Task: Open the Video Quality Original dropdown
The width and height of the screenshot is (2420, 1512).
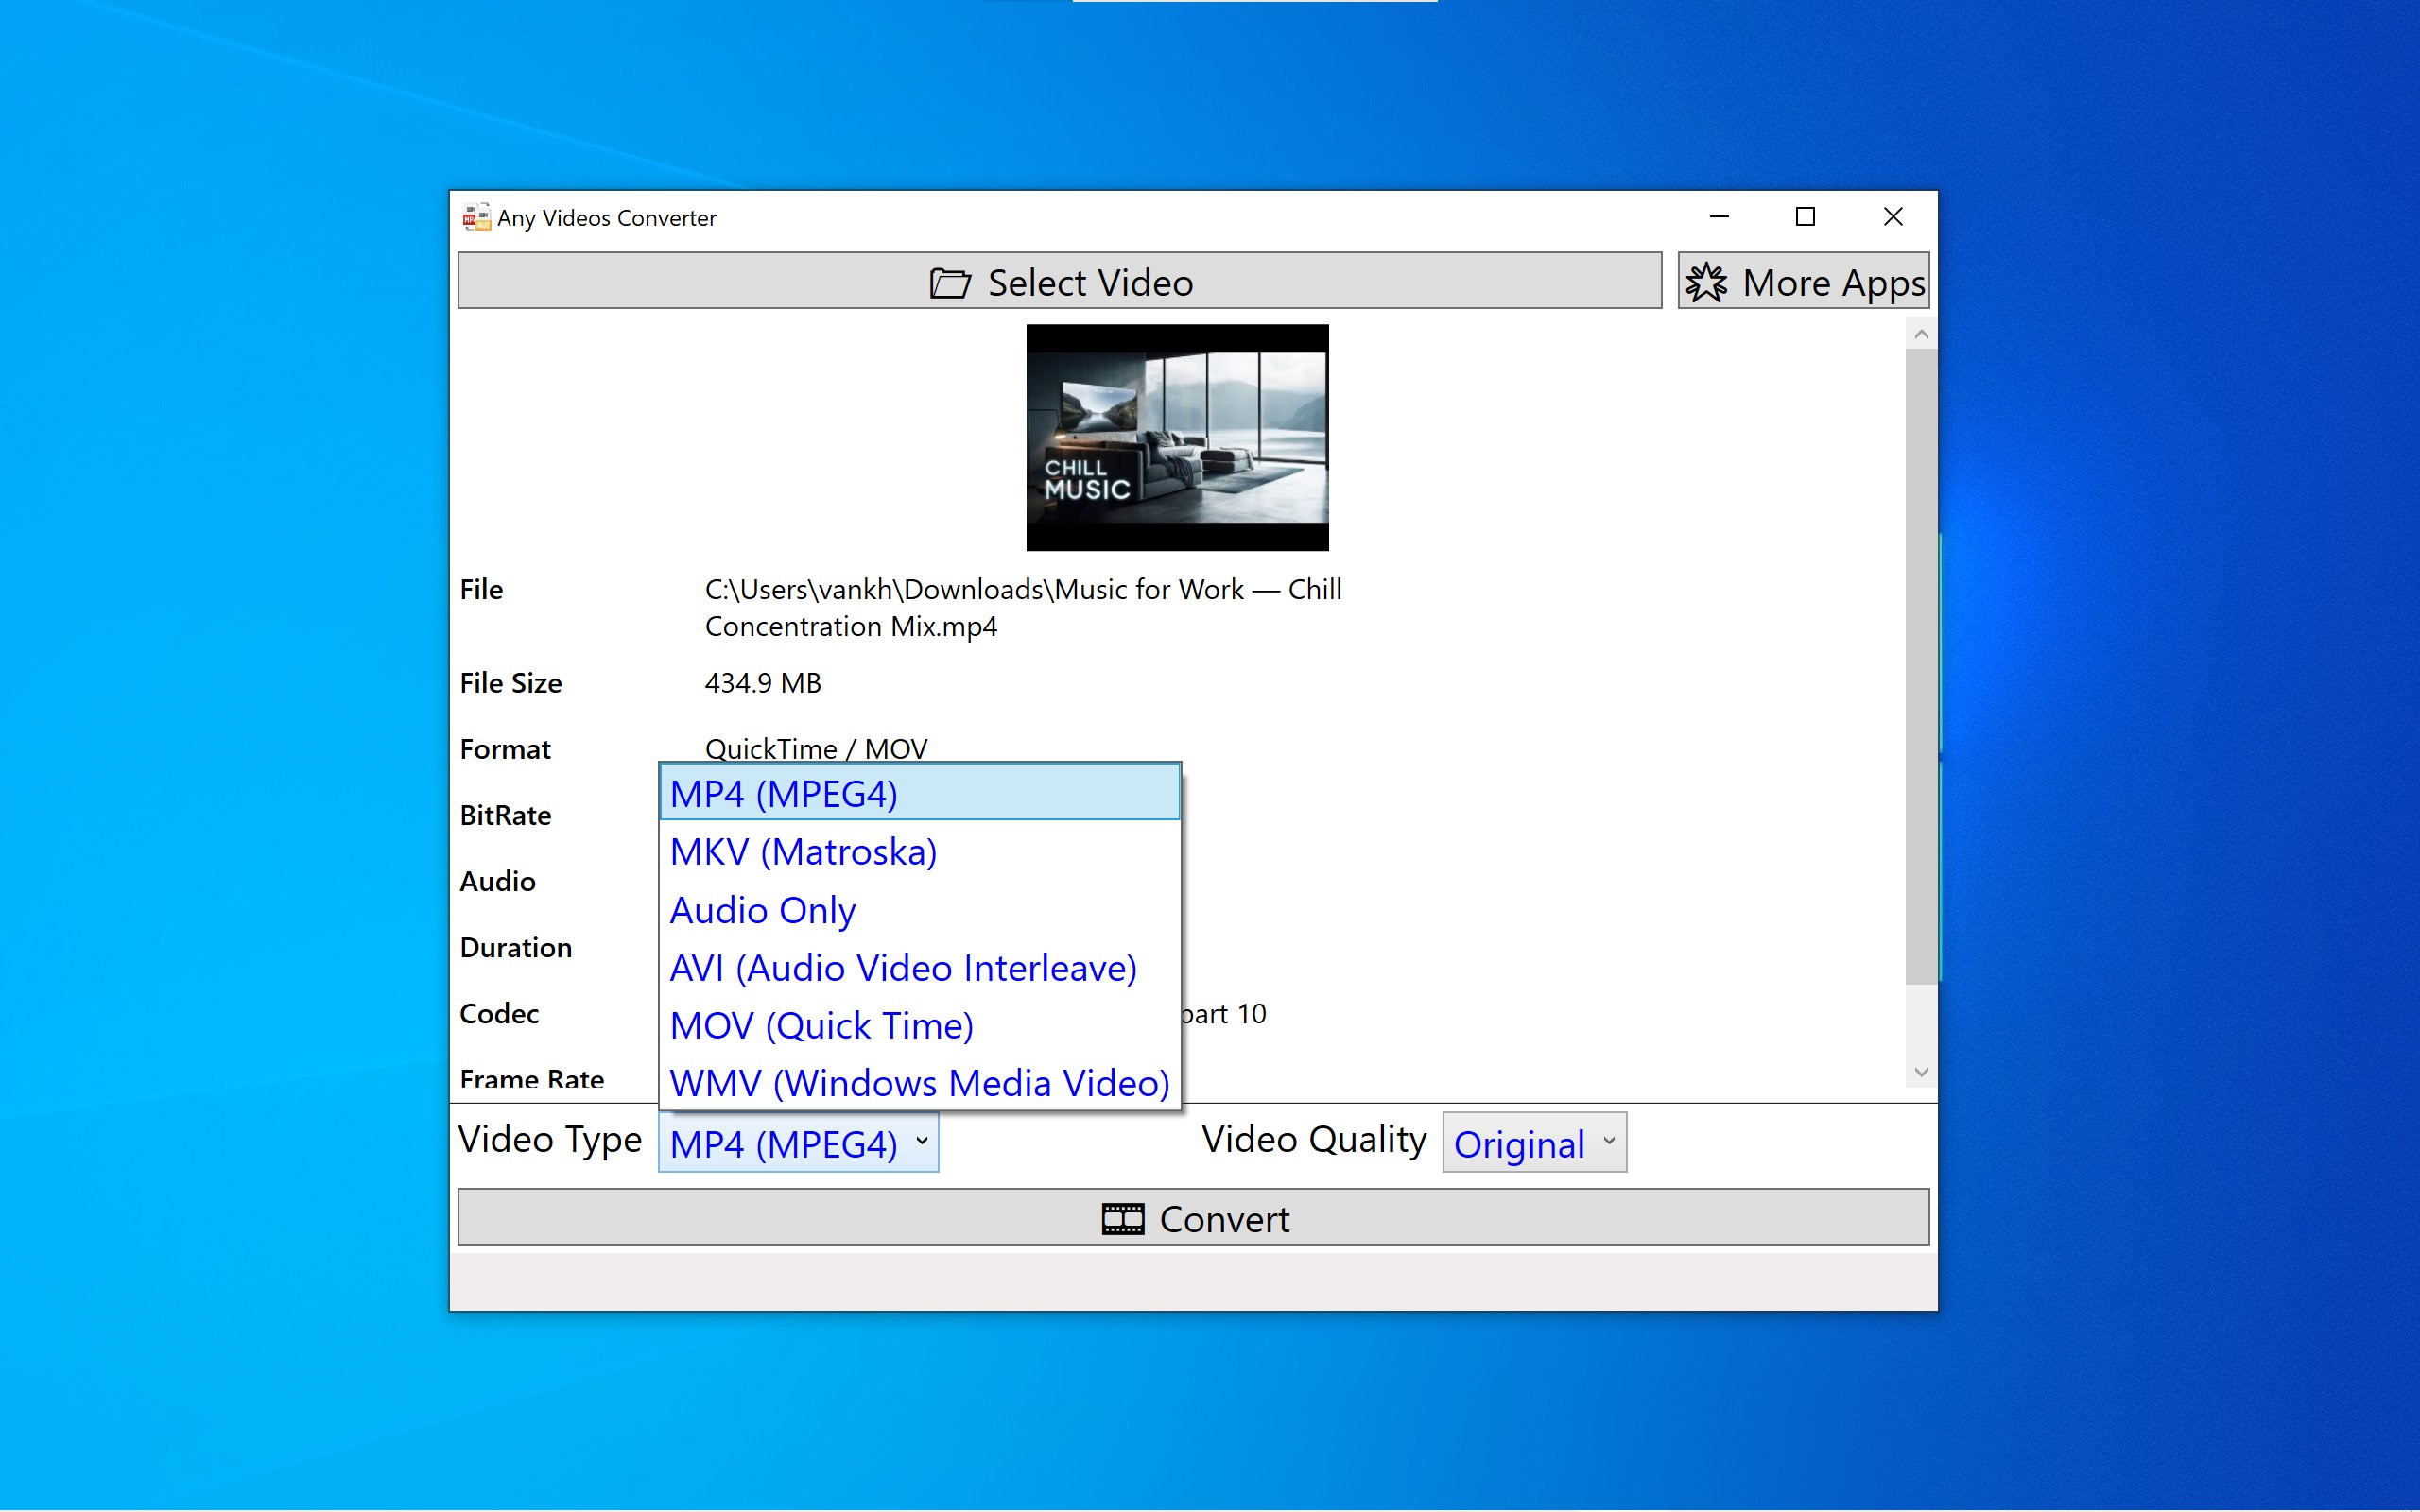Action: click(x=1533, y=1142)
